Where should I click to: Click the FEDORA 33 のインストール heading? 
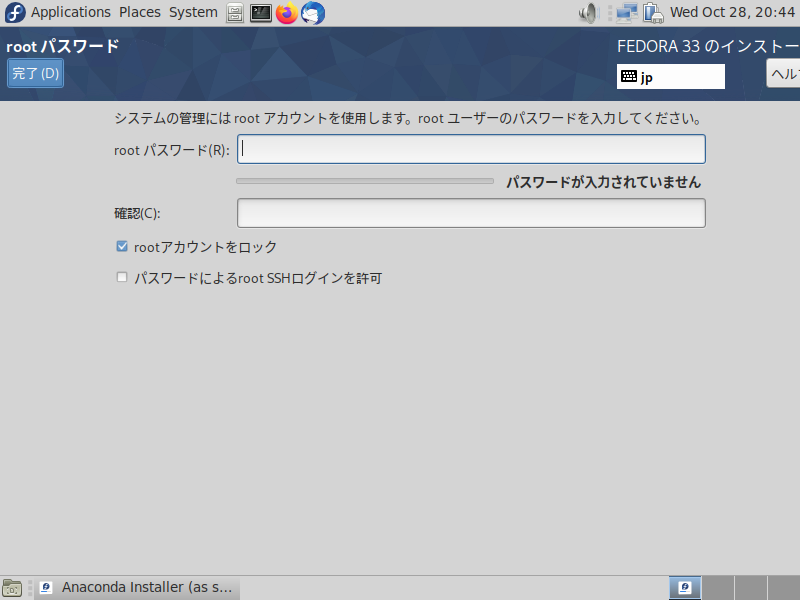tap(708, 46)
